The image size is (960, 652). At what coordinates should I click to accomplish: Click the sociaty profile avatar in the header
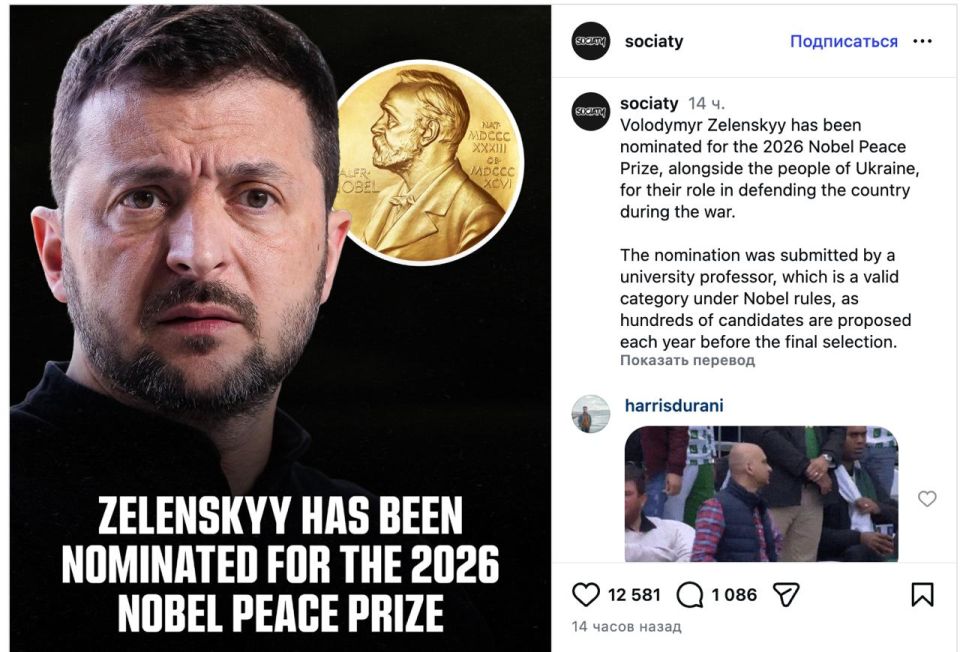tap(589, 41)
